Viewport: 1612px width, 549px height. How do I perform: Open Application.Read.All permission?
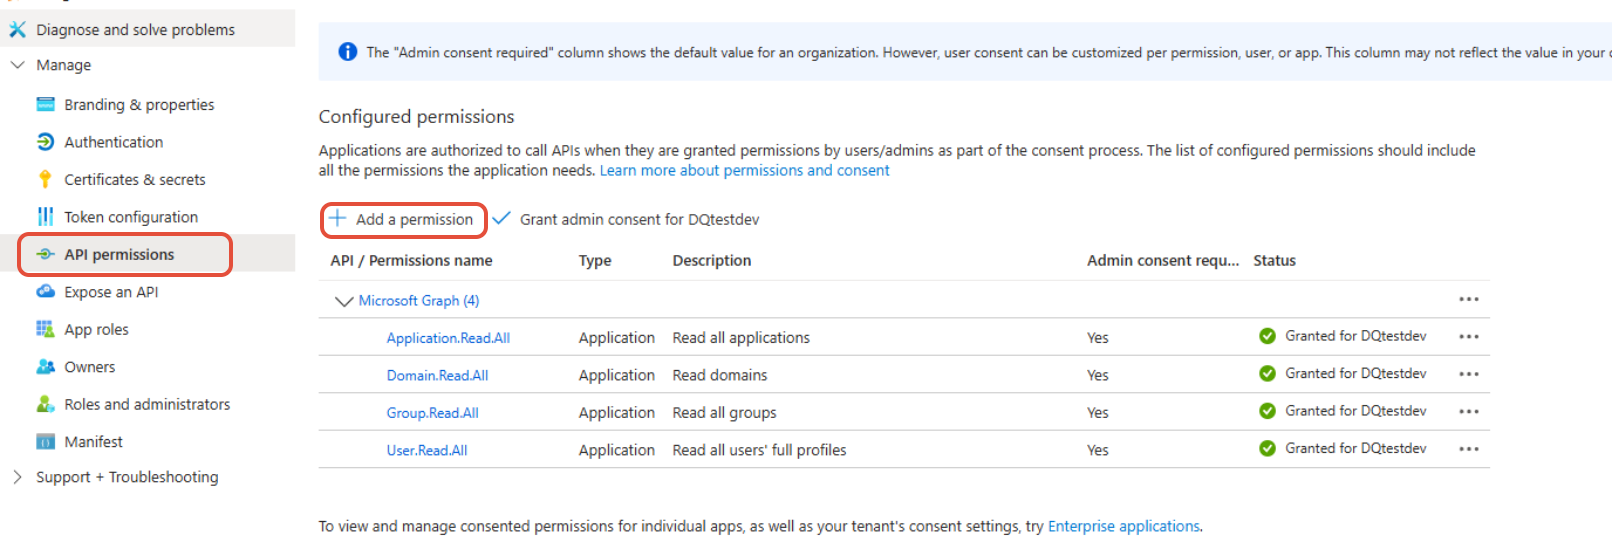(x=448, y=338)
